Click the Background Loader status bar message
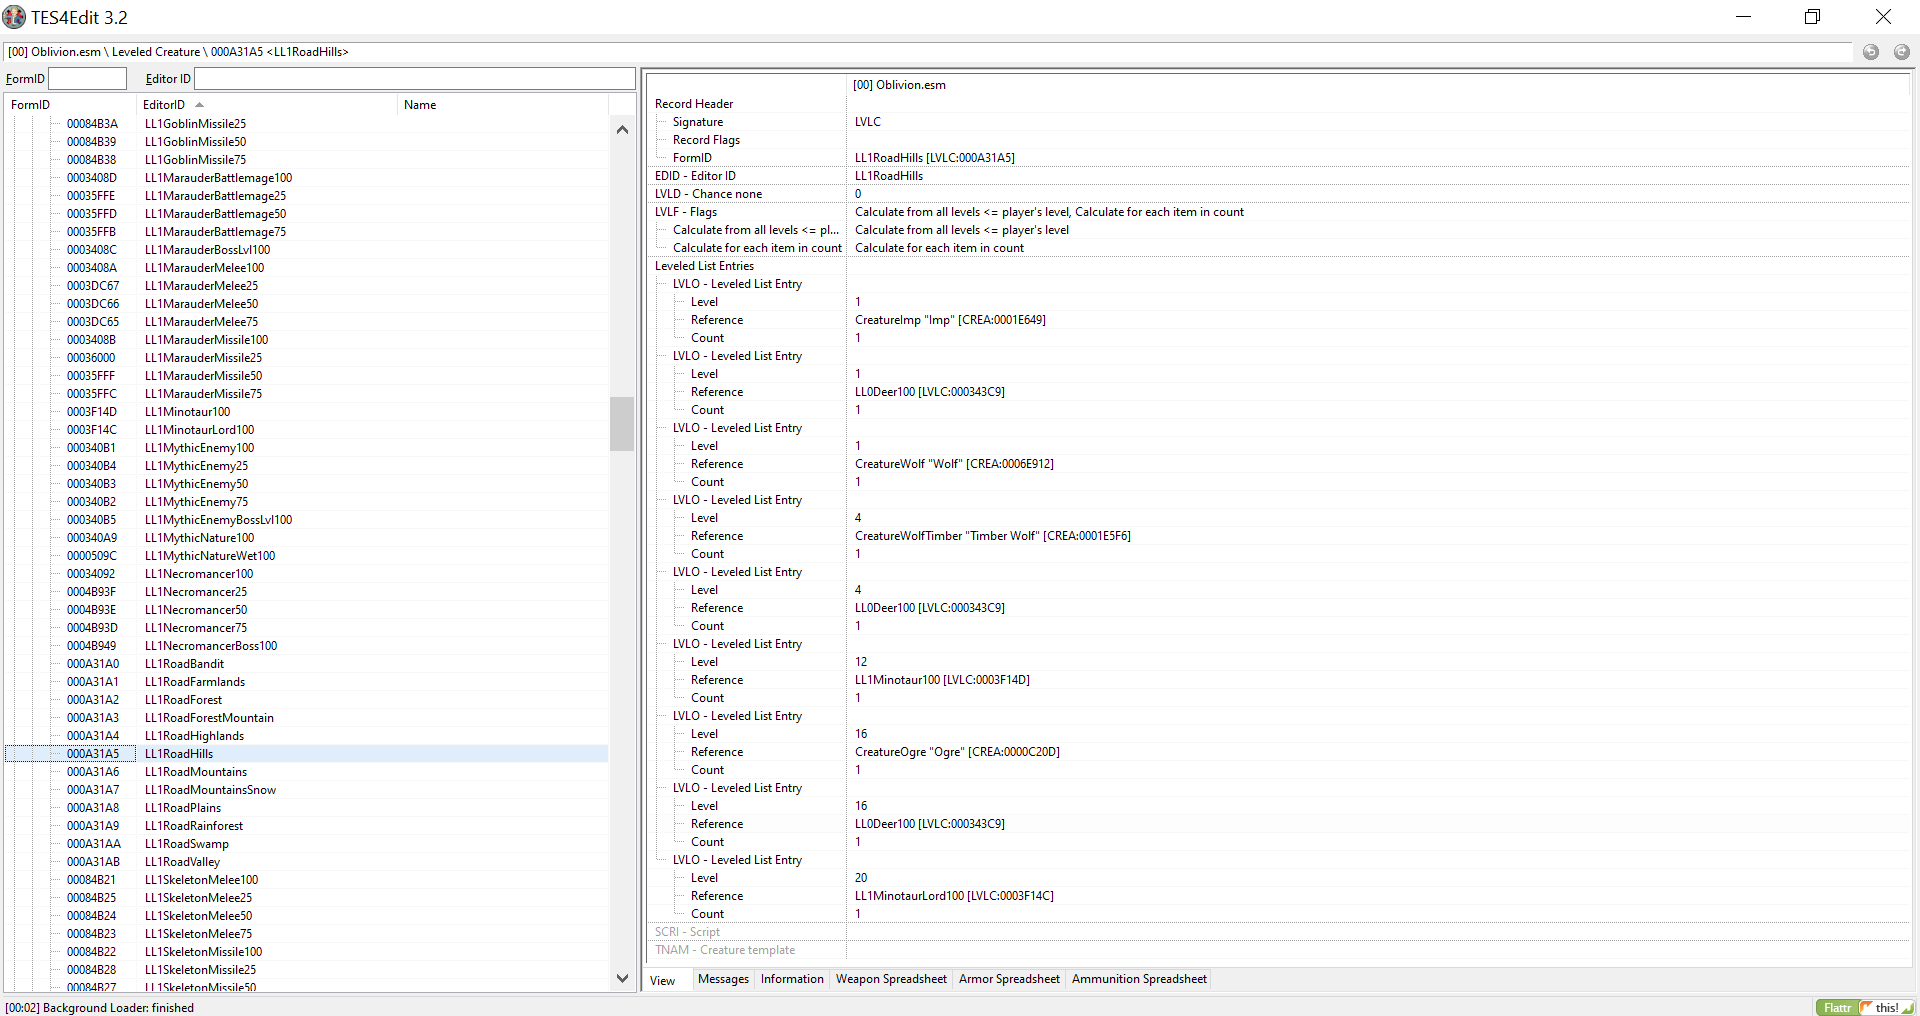This screenshot has width=1920, height=1016. (100, 1008)
